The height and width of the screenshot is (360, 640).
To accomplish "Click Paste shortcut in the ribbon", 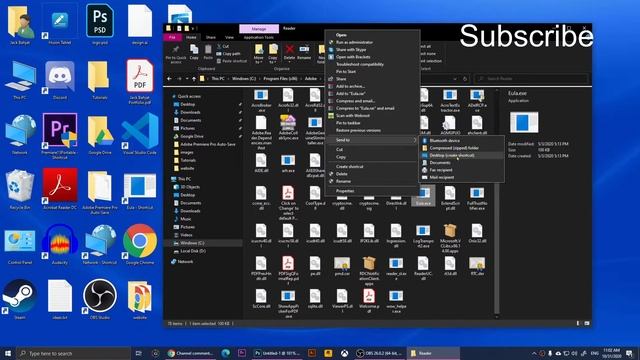I will click(232, 61).
